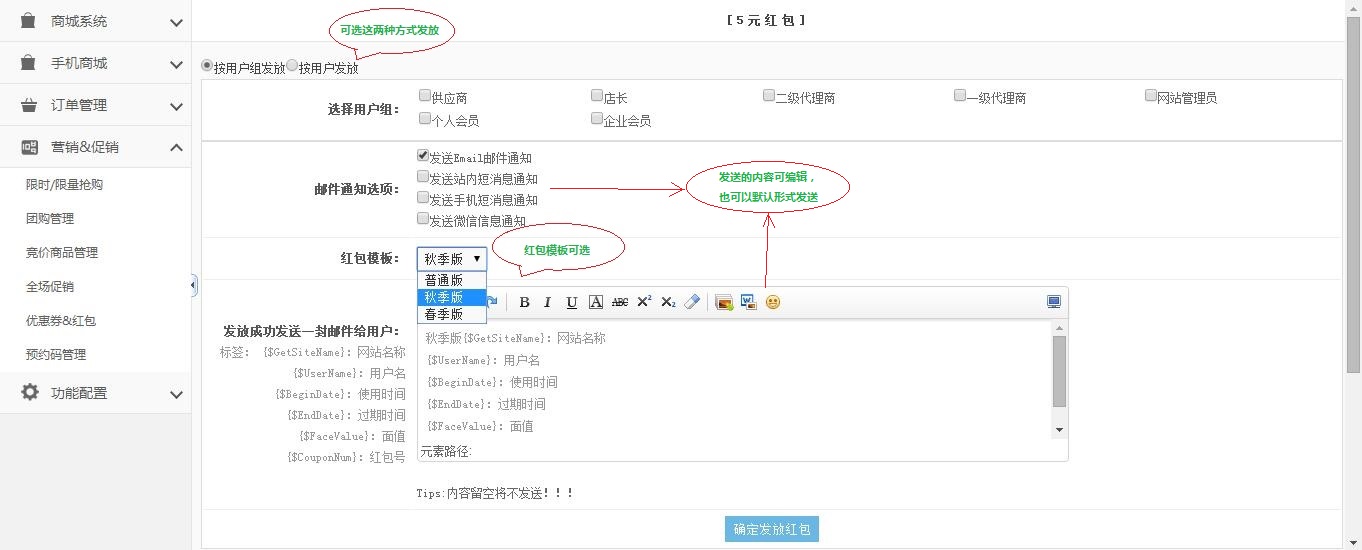Viewport: 1362px width, 550px height.
Task: Click 确定发放红包 button
Action: 772,529
